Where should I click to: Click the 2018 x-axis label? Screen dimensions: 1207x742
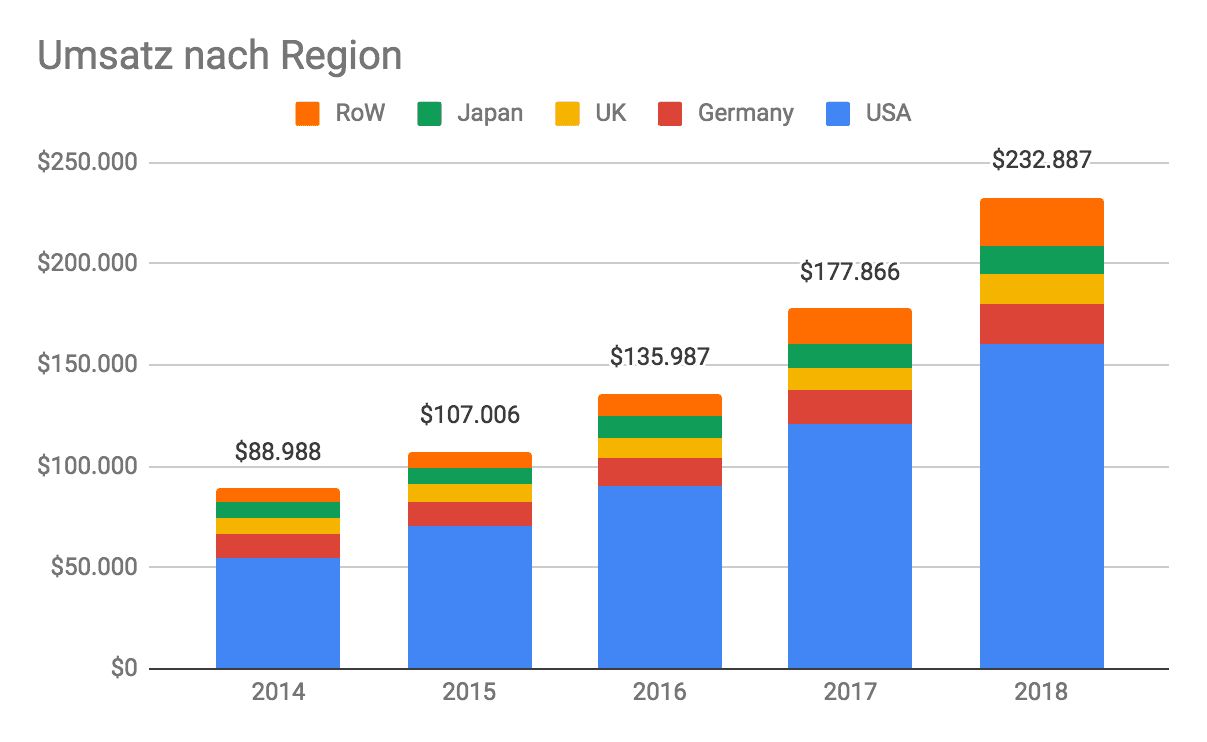[1042, 692]
